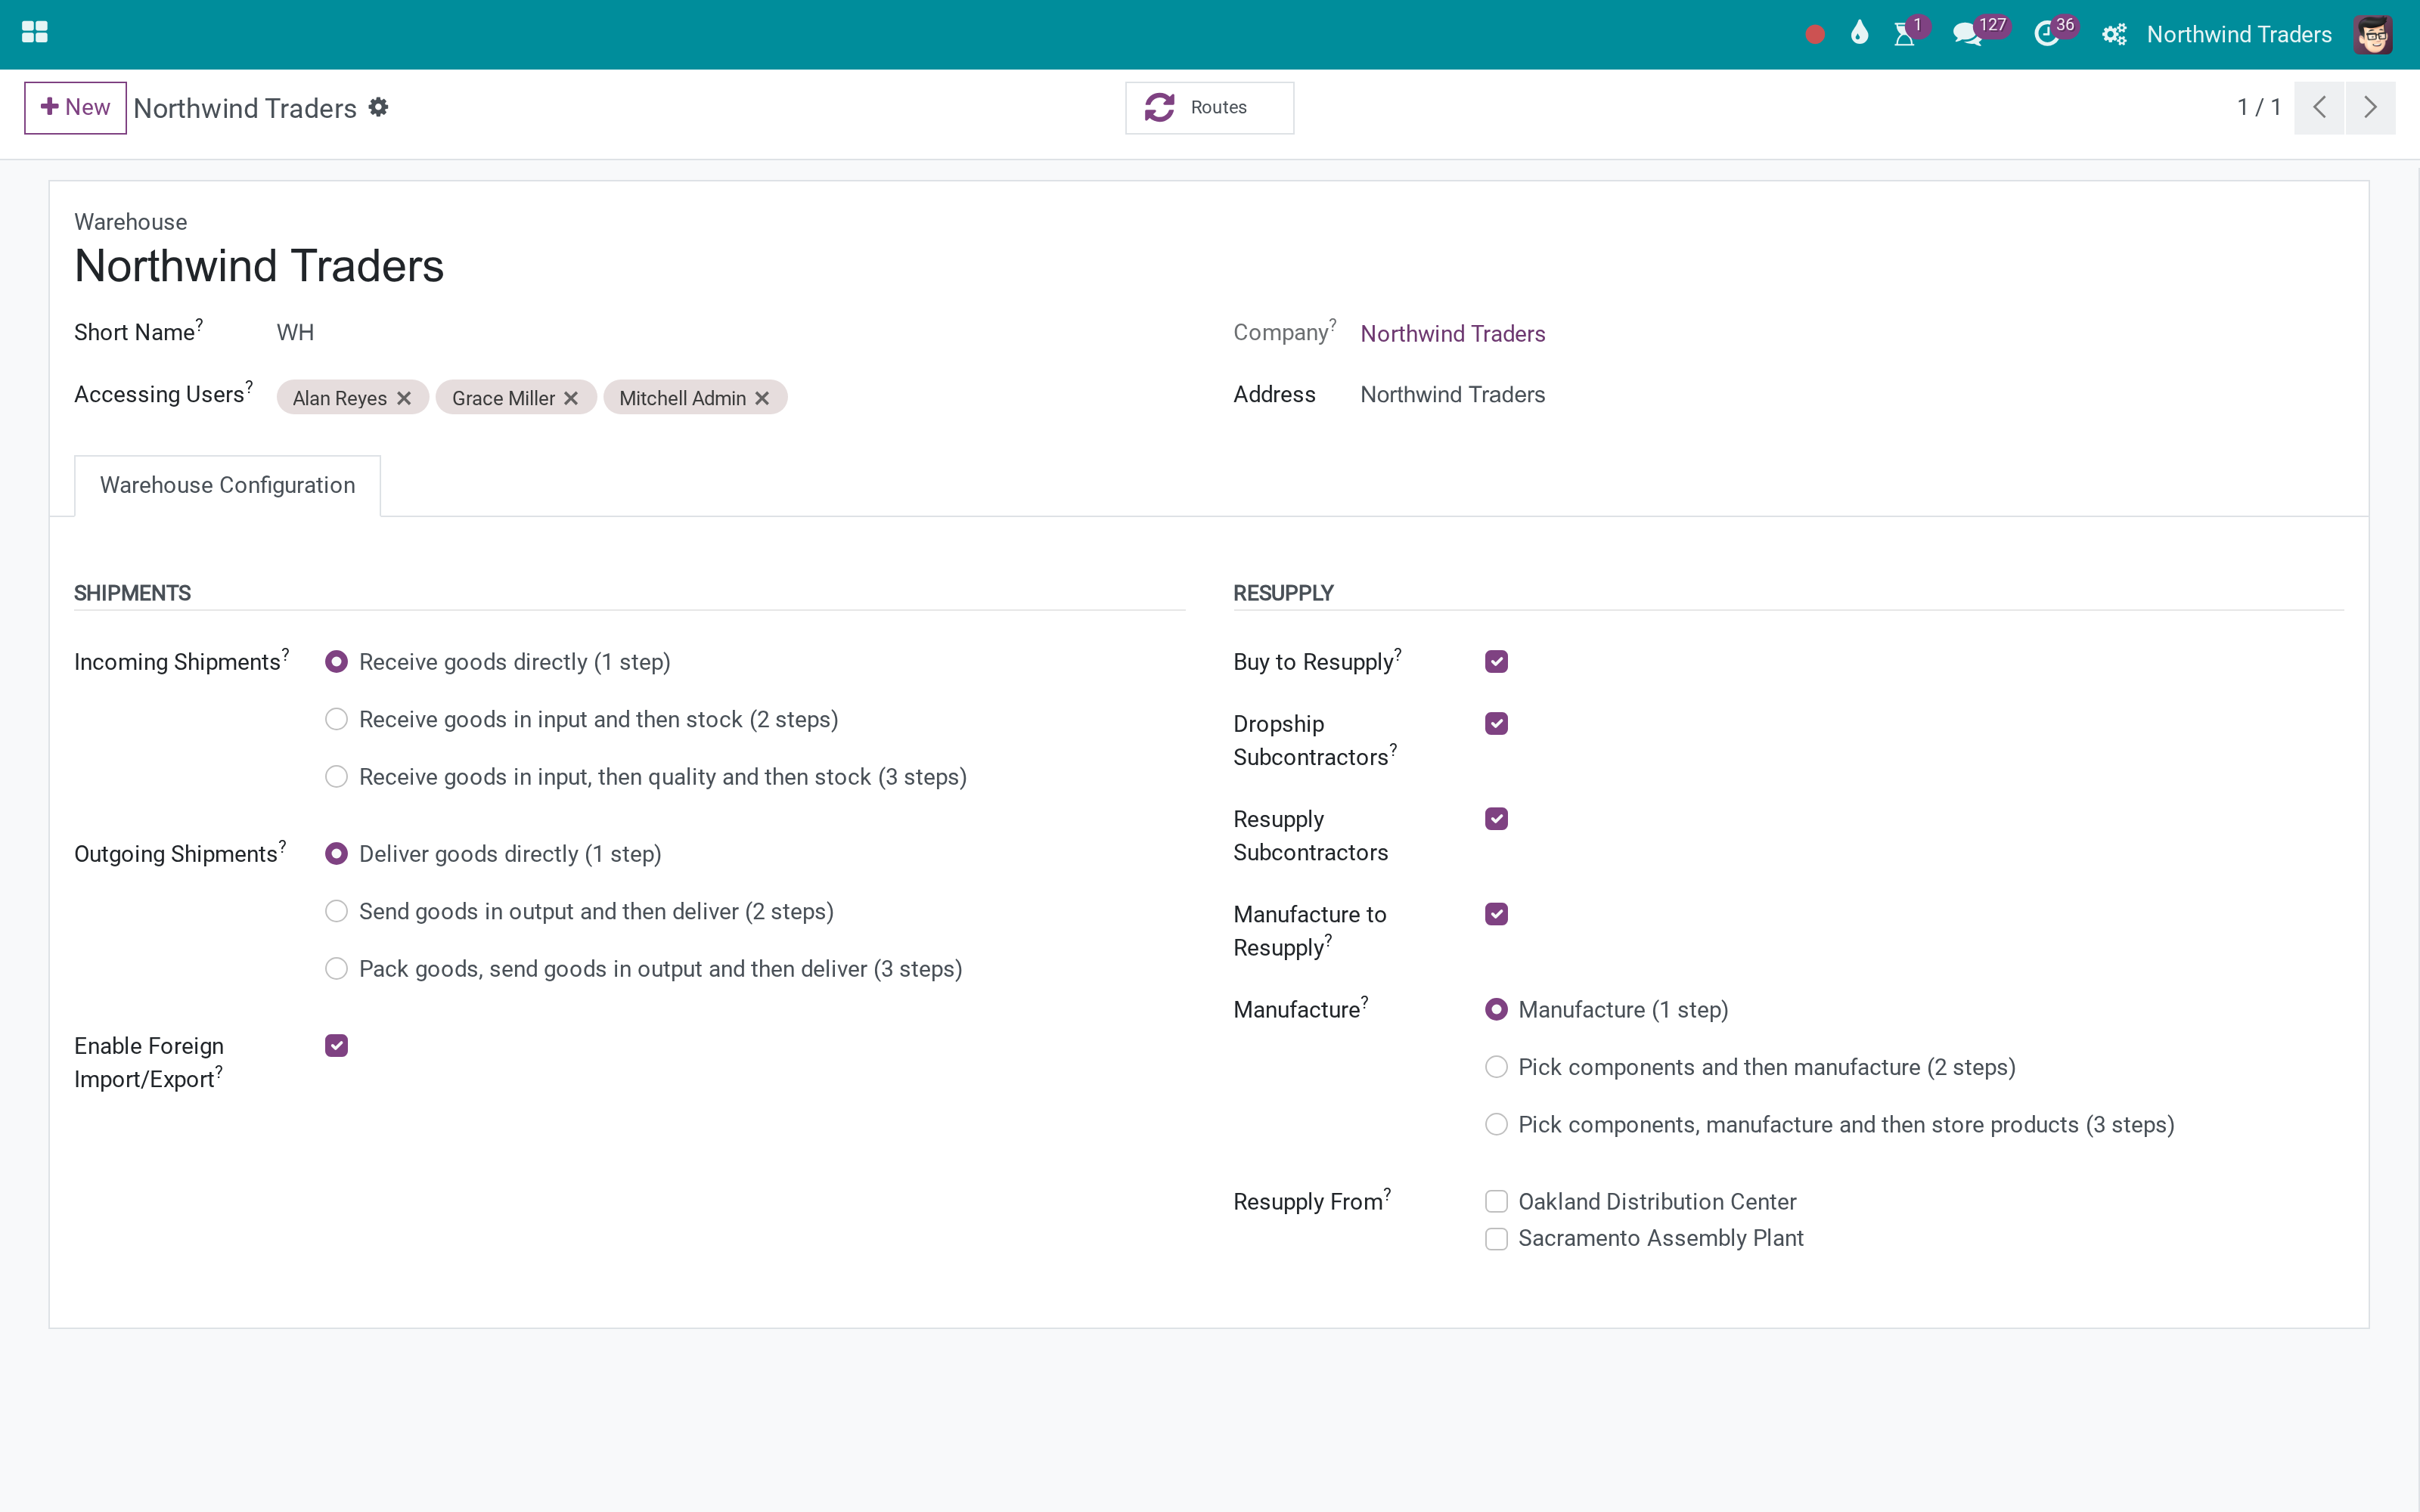Open activities clock icon with 36 badge
Screen dimensions: 2420x1512
coord(2047,34)
